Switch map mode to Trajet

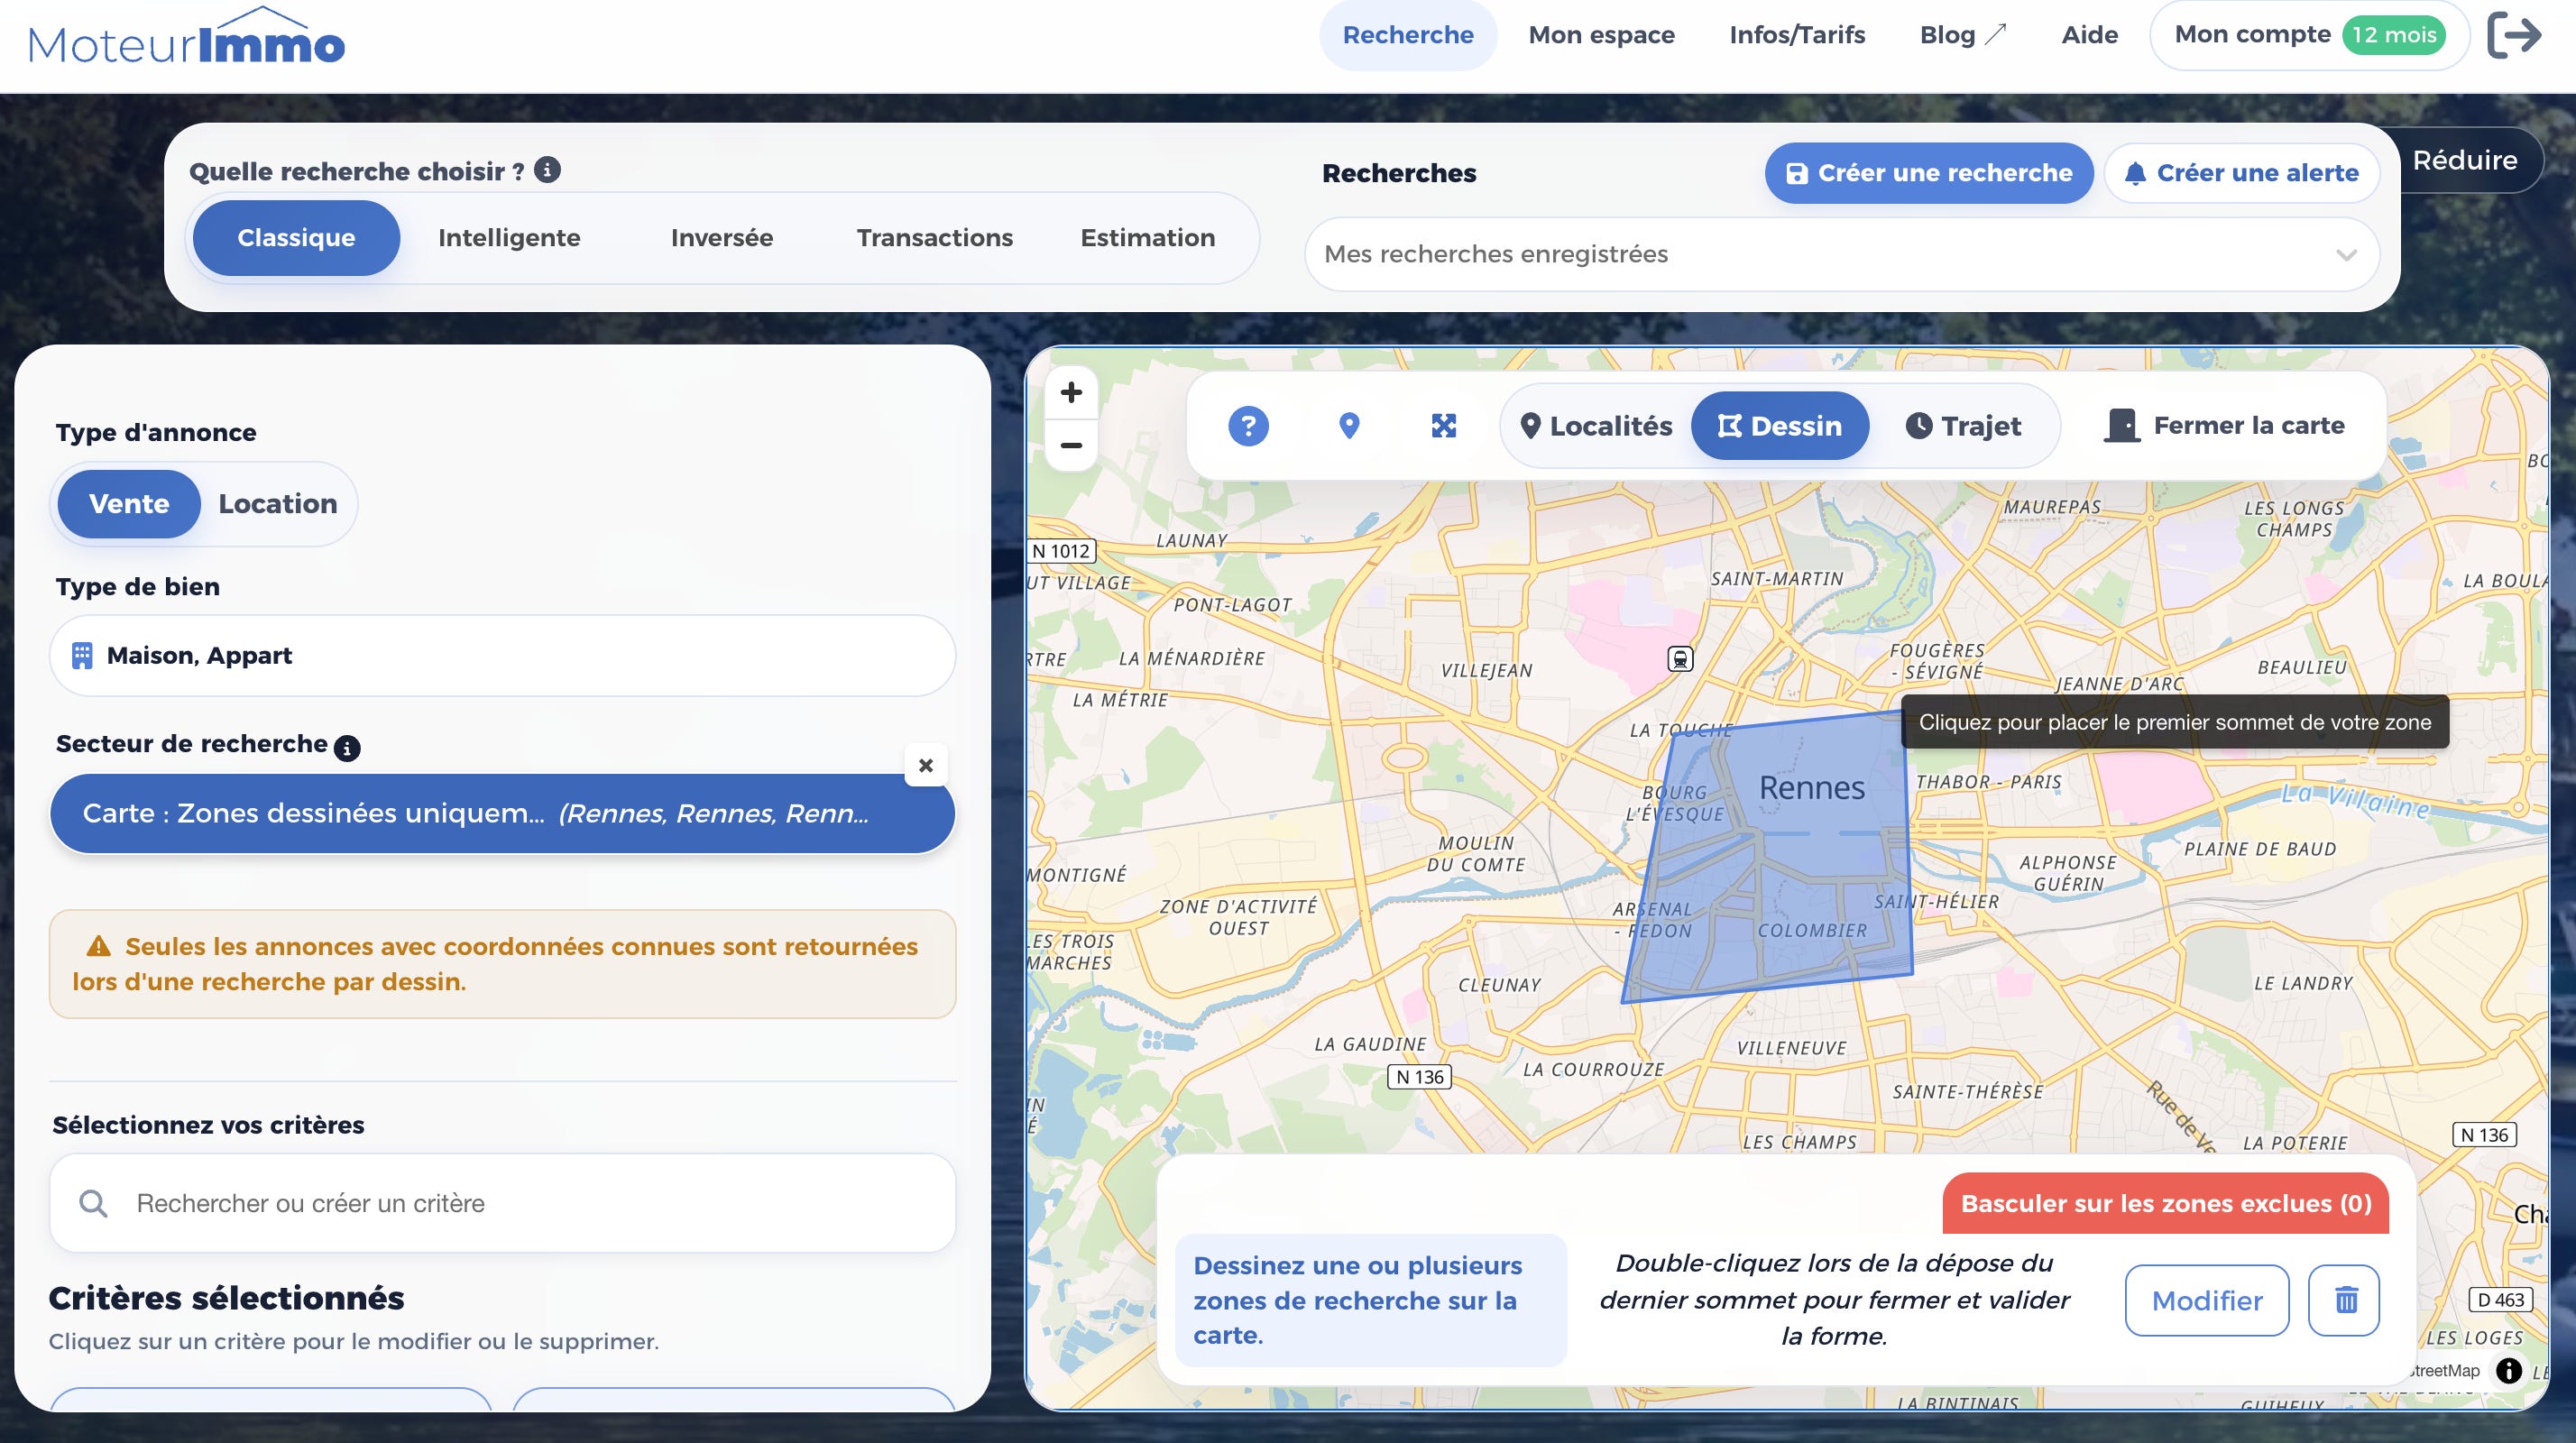[x=1963, y=426]
